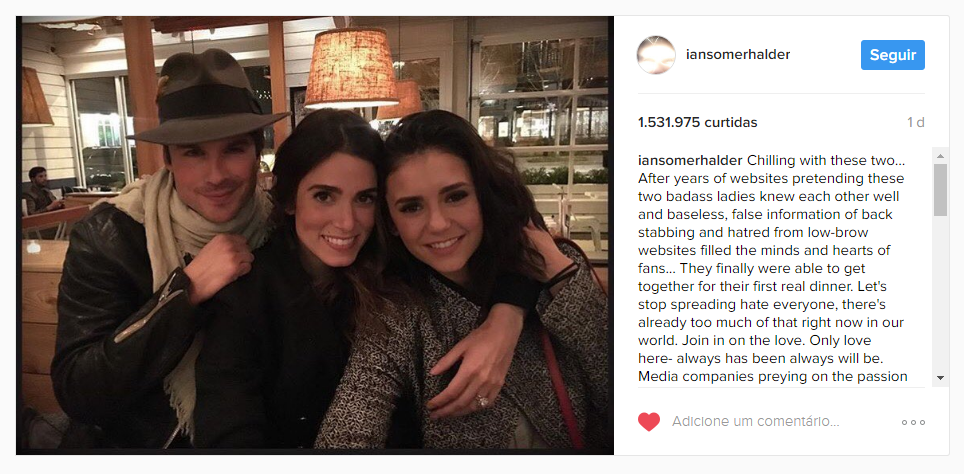Click the hanging lamp shade in the photo
This screenshot has width=964, height=474.
pyautogui.click(x=351, y=68)
